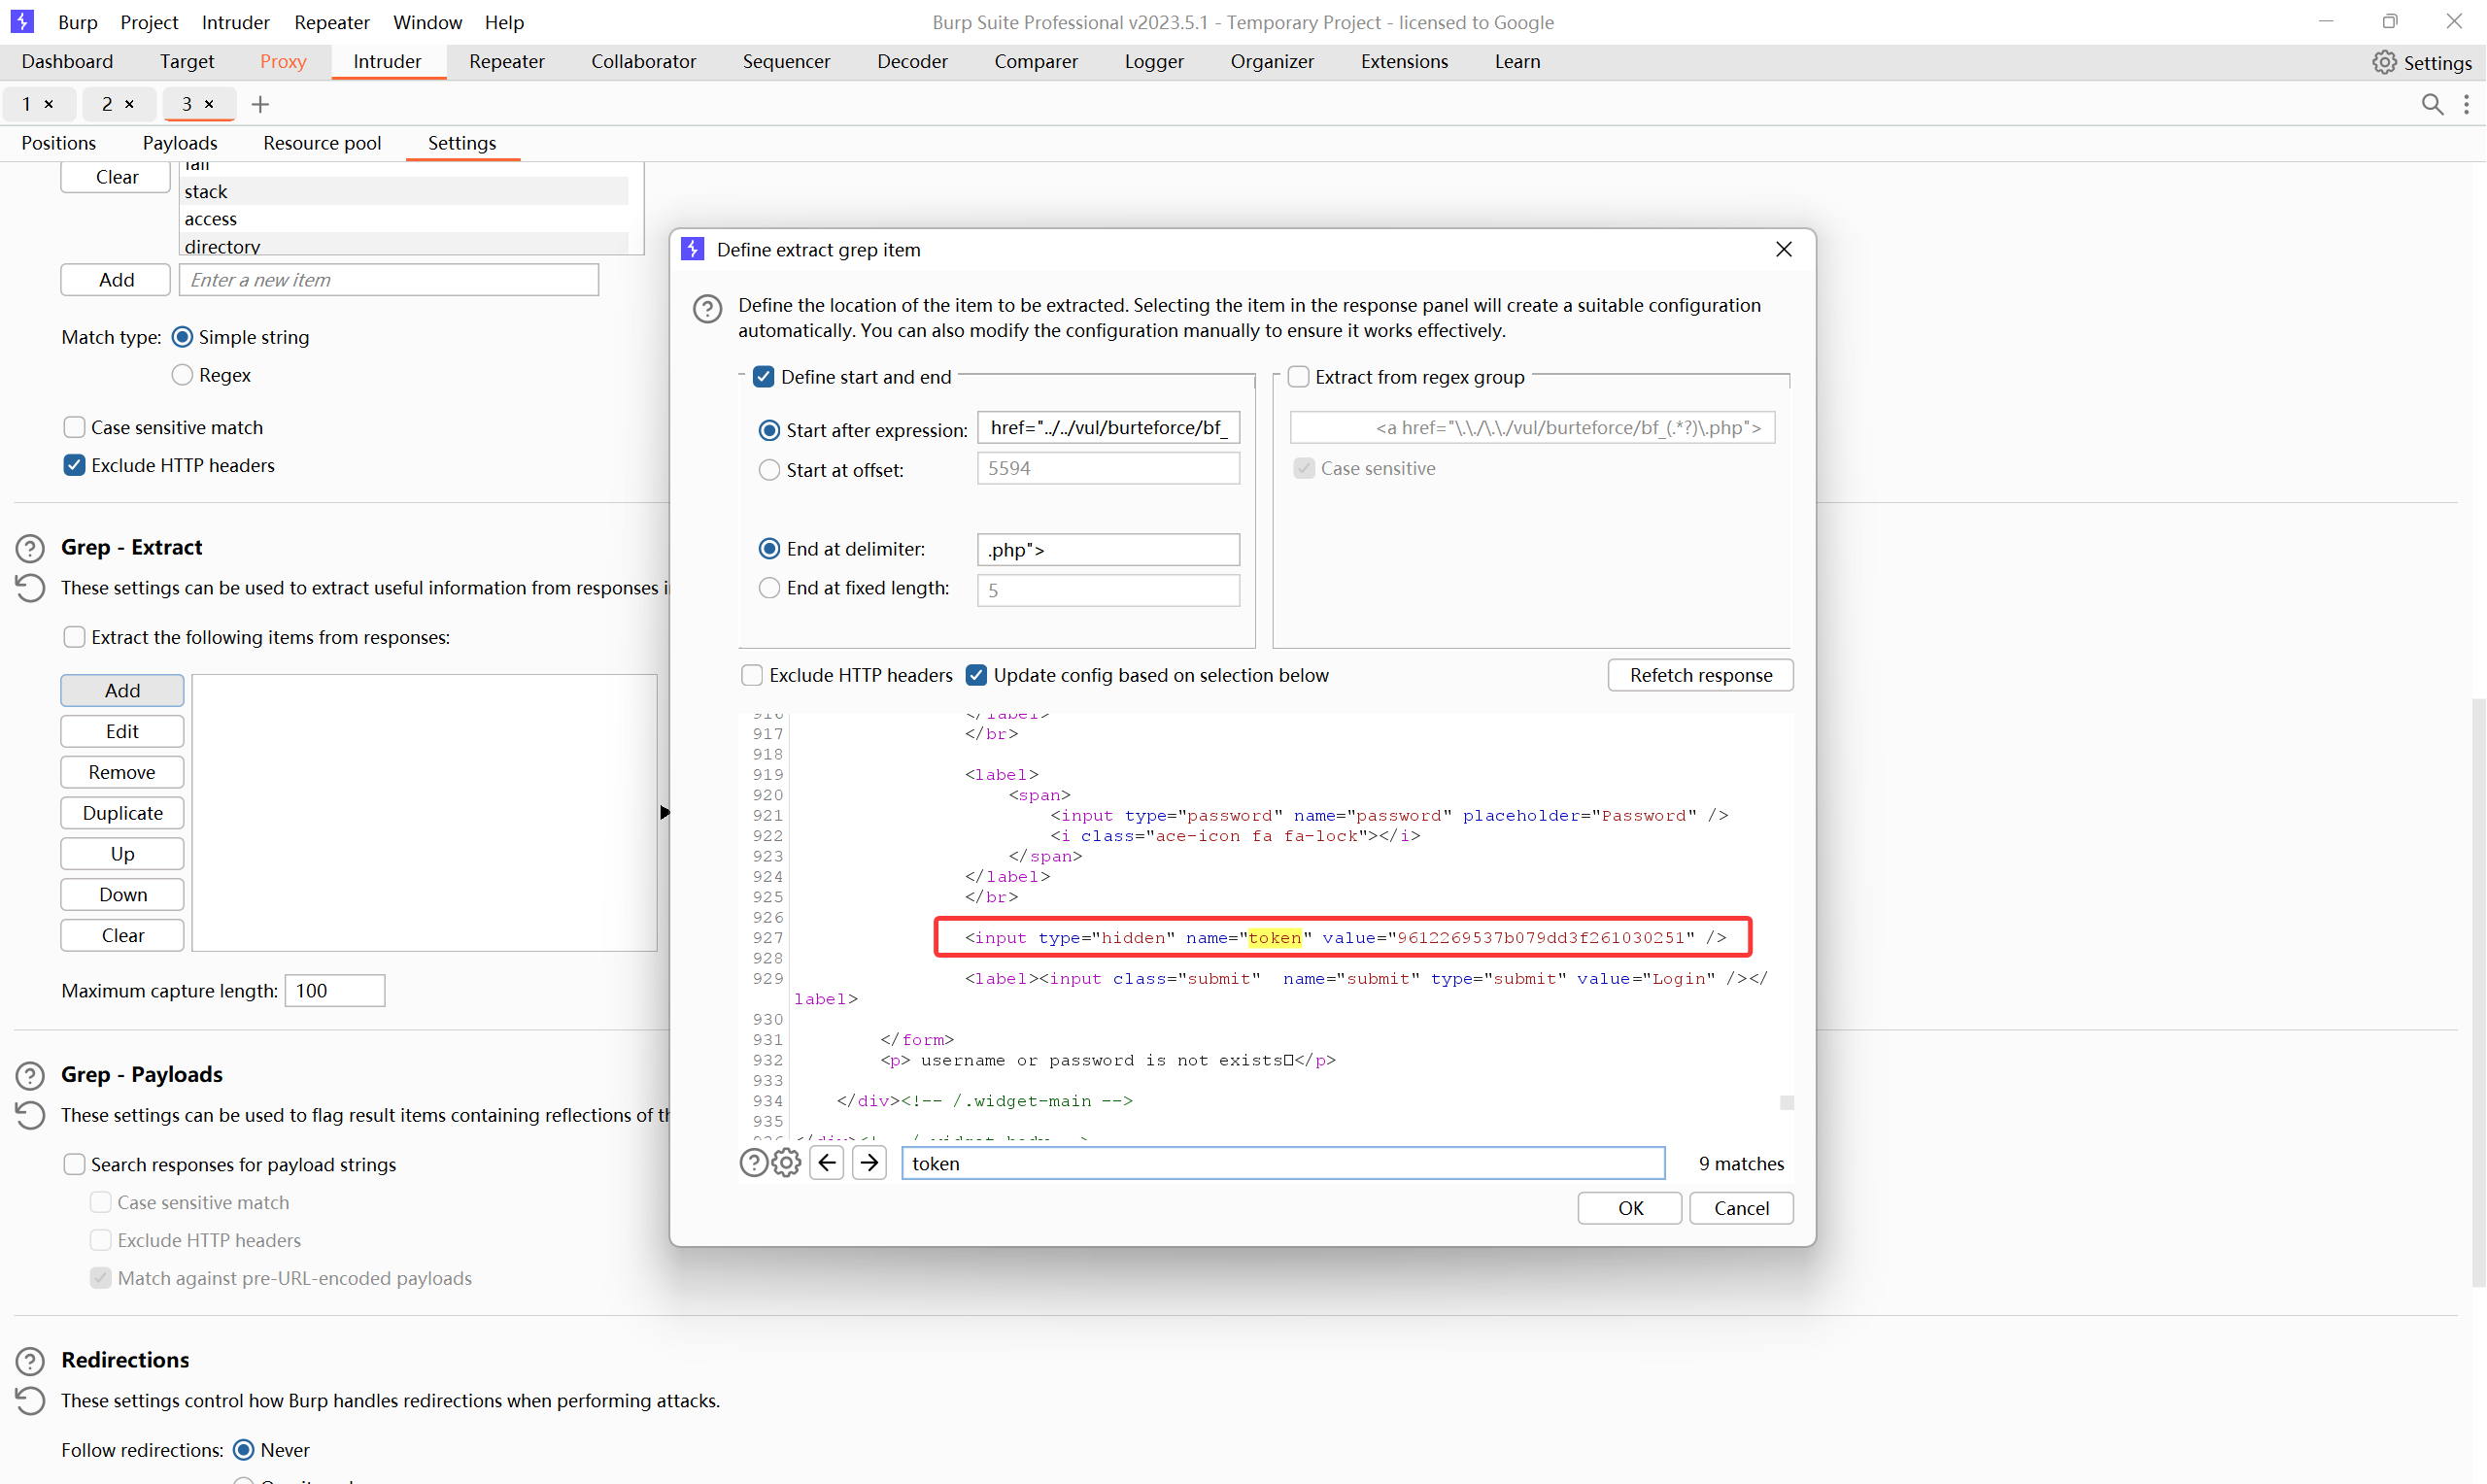Image resolution: width=2487 pixels, height=1484 pixels.
Task: Enable Extract from regex group checkbox
Action: coord(1298,377)
